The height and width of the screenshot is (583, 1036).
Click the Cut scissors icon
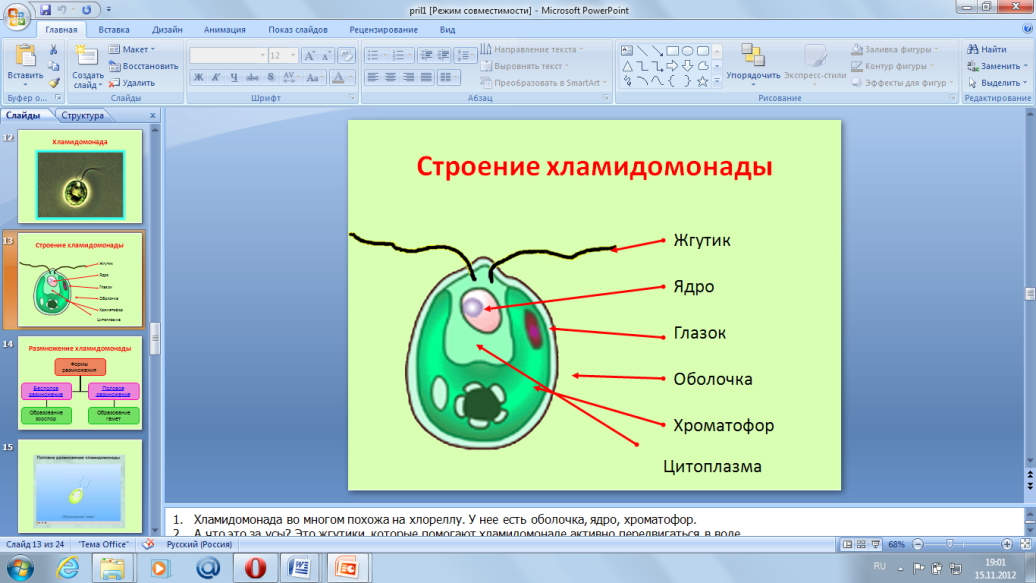pyautogui.click(x=55, y=49)
